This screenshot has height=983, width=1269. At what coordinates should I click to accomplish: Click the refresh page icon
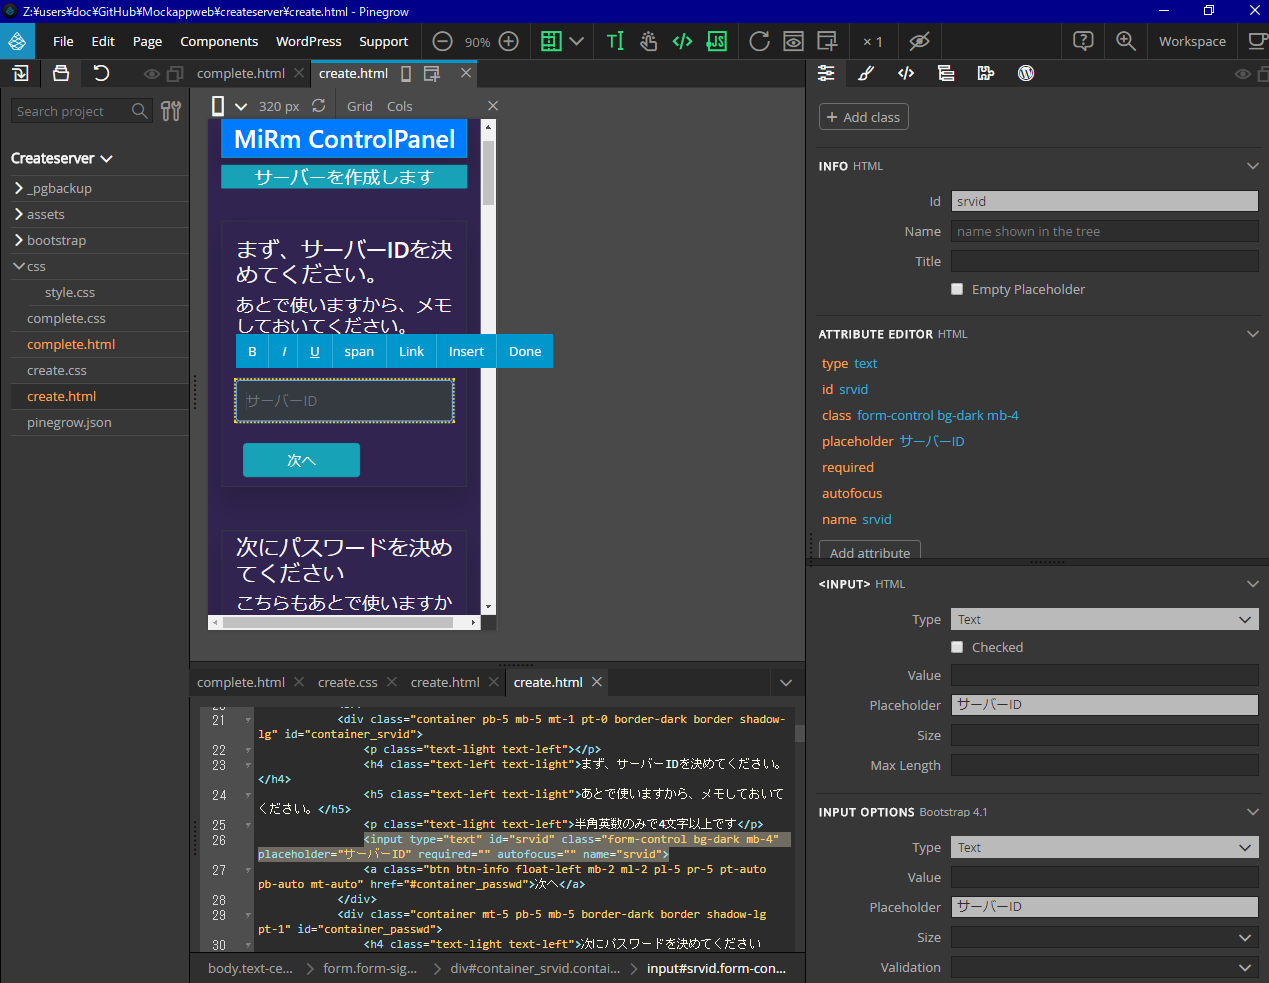759,41
